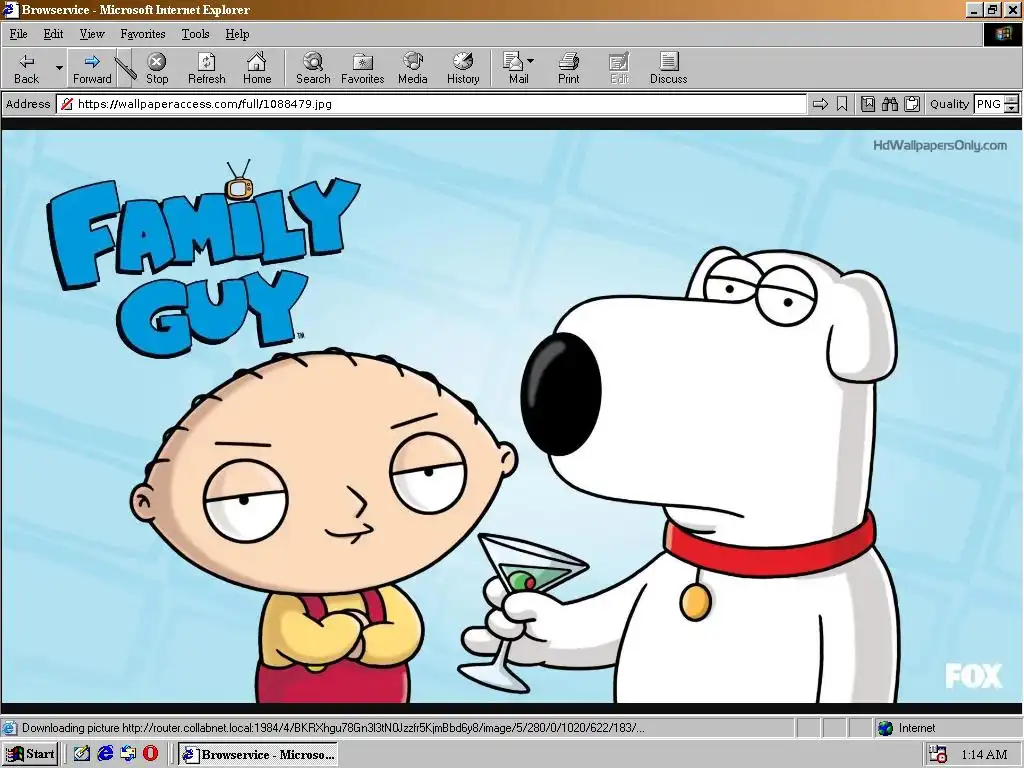Stop the page from loading

click(157, 69)
